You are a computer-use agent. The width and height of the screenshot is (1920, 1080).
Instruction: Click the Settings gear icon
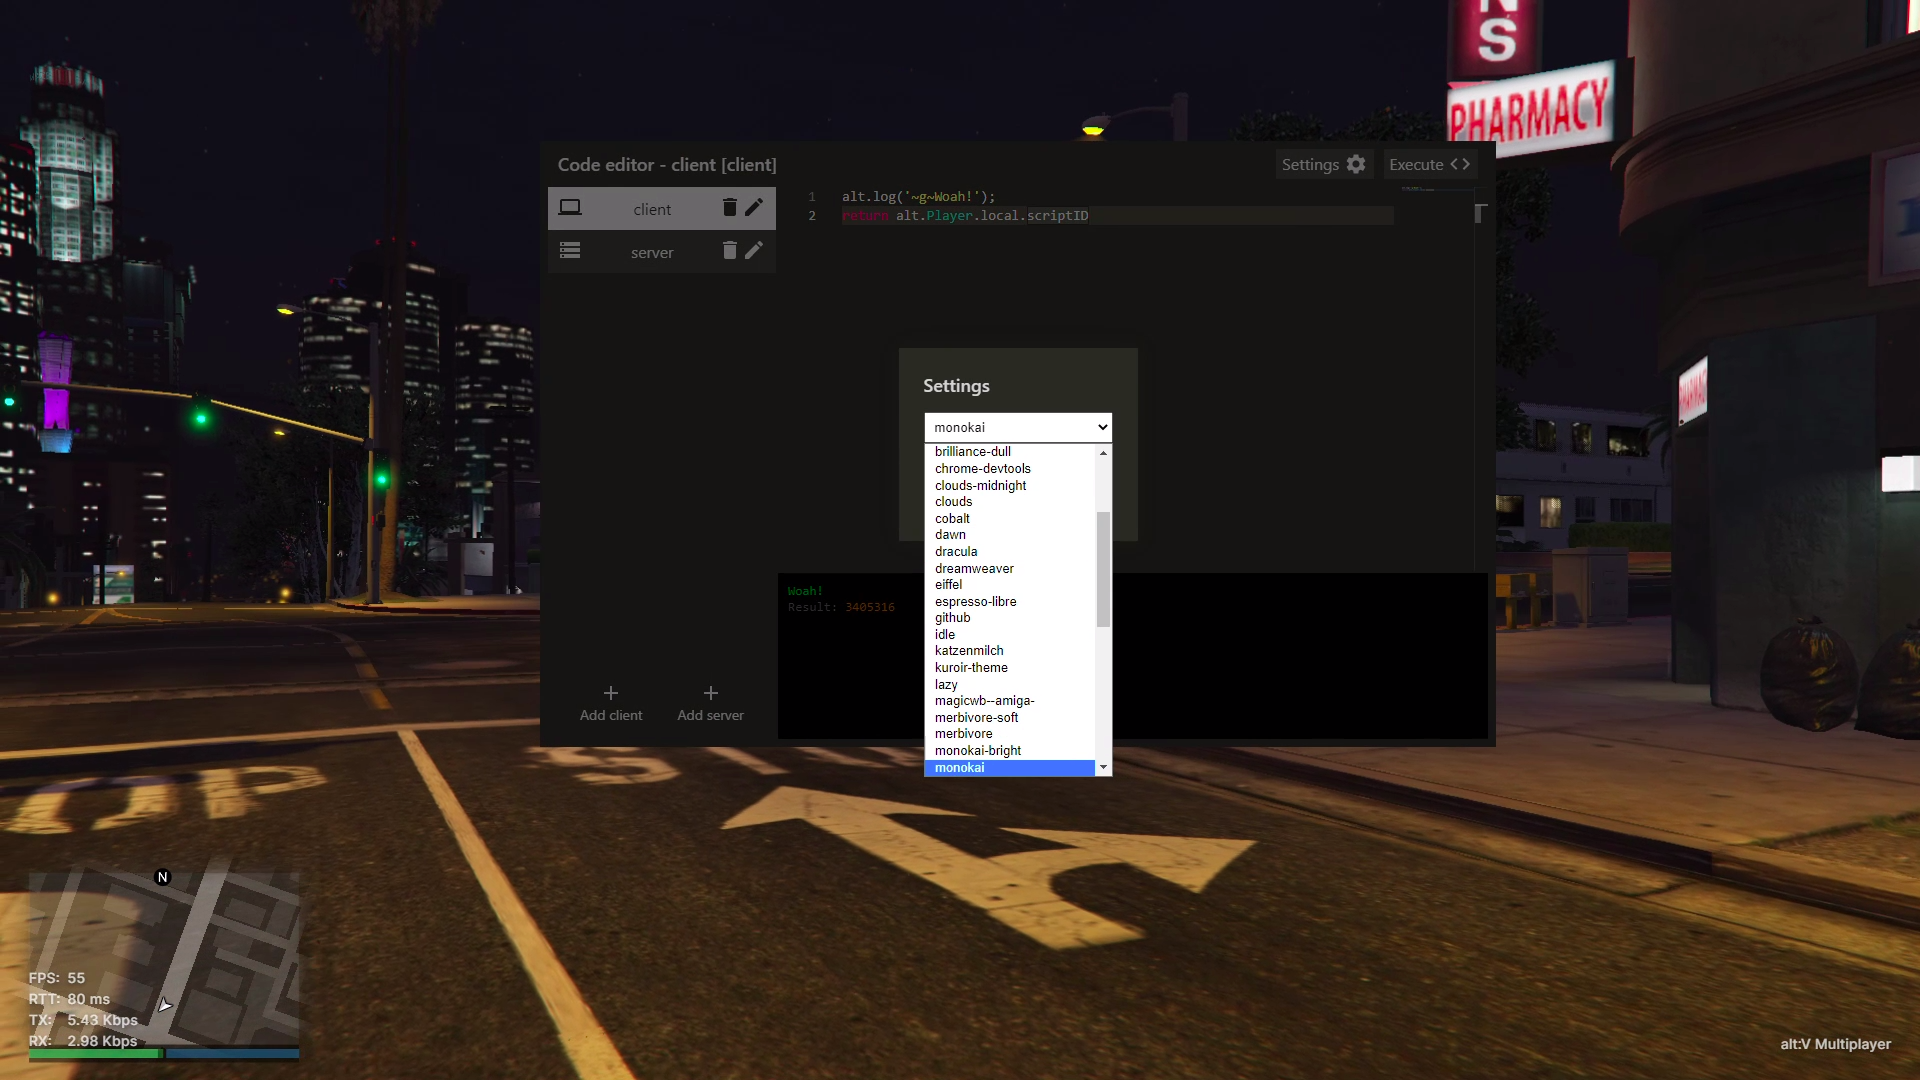pyautogui.click(x=1356, y=164)
